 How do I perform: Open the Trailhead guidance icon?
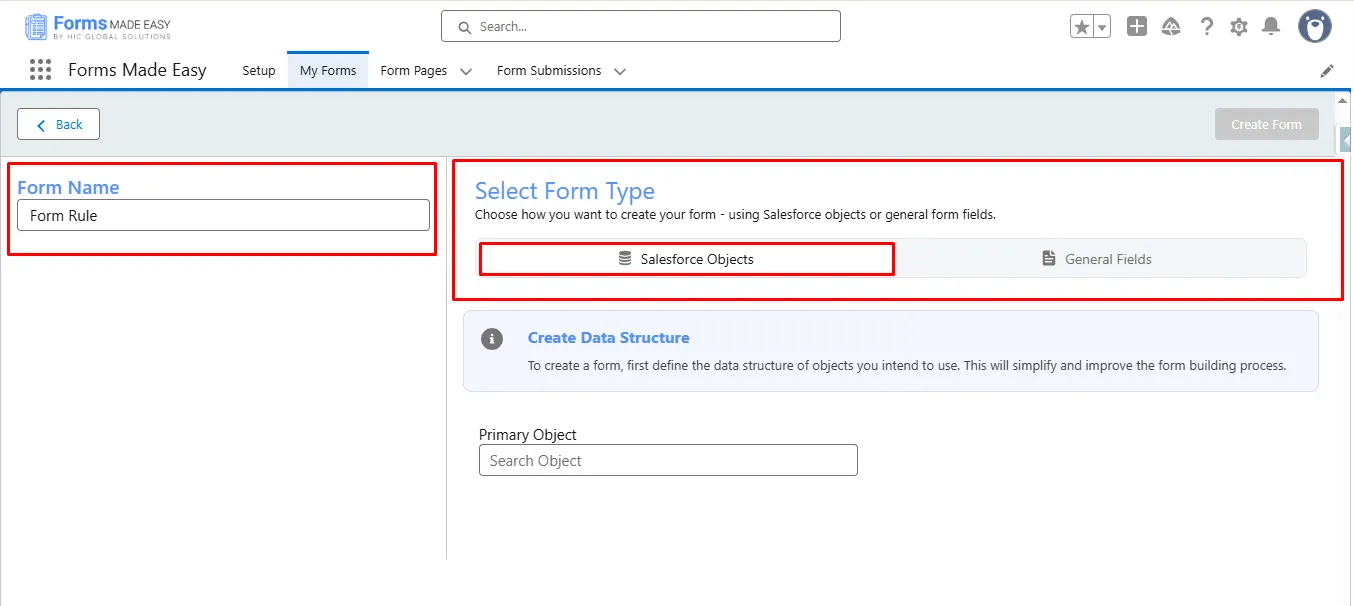click(1171, 27)
